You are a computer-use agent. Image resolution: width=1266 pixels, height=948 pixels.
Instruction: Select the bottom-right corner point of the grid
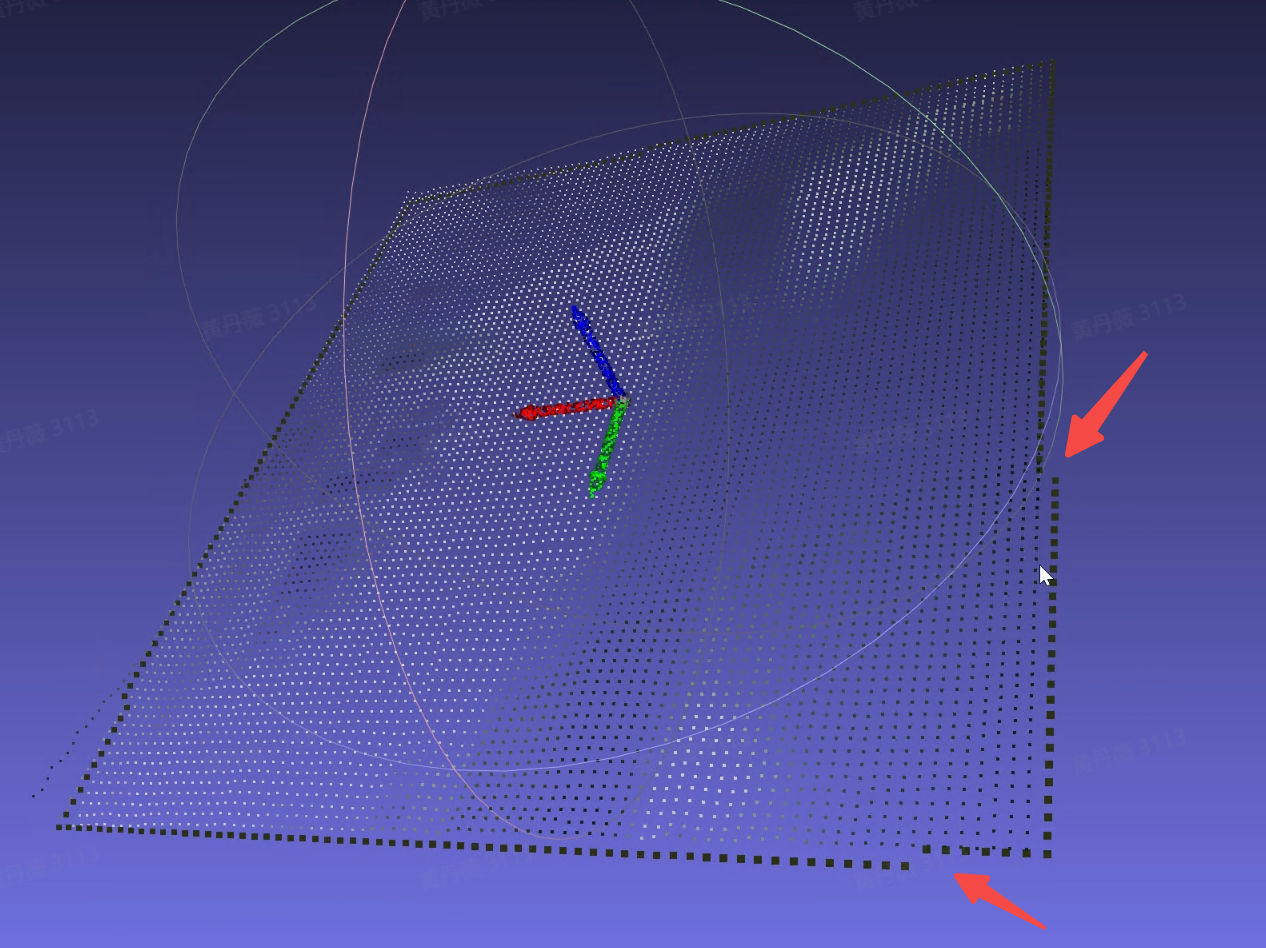(x=1047, y=854)
